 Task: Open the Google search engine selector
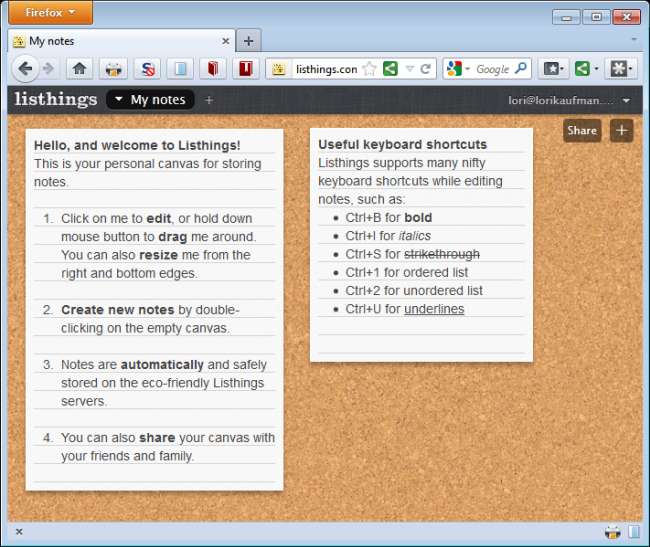tap(458, 69)
